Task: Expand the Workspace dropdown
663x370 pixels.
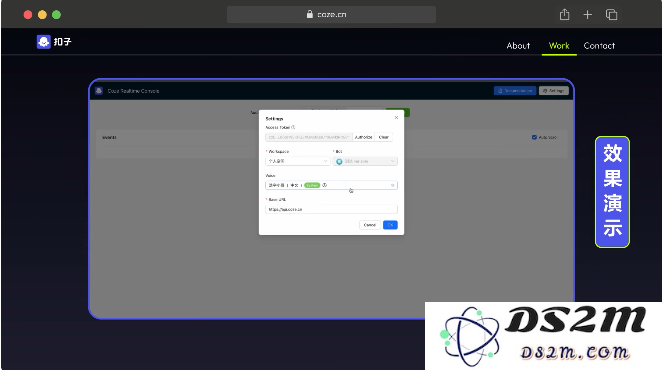Action: [x=298, y=161]
